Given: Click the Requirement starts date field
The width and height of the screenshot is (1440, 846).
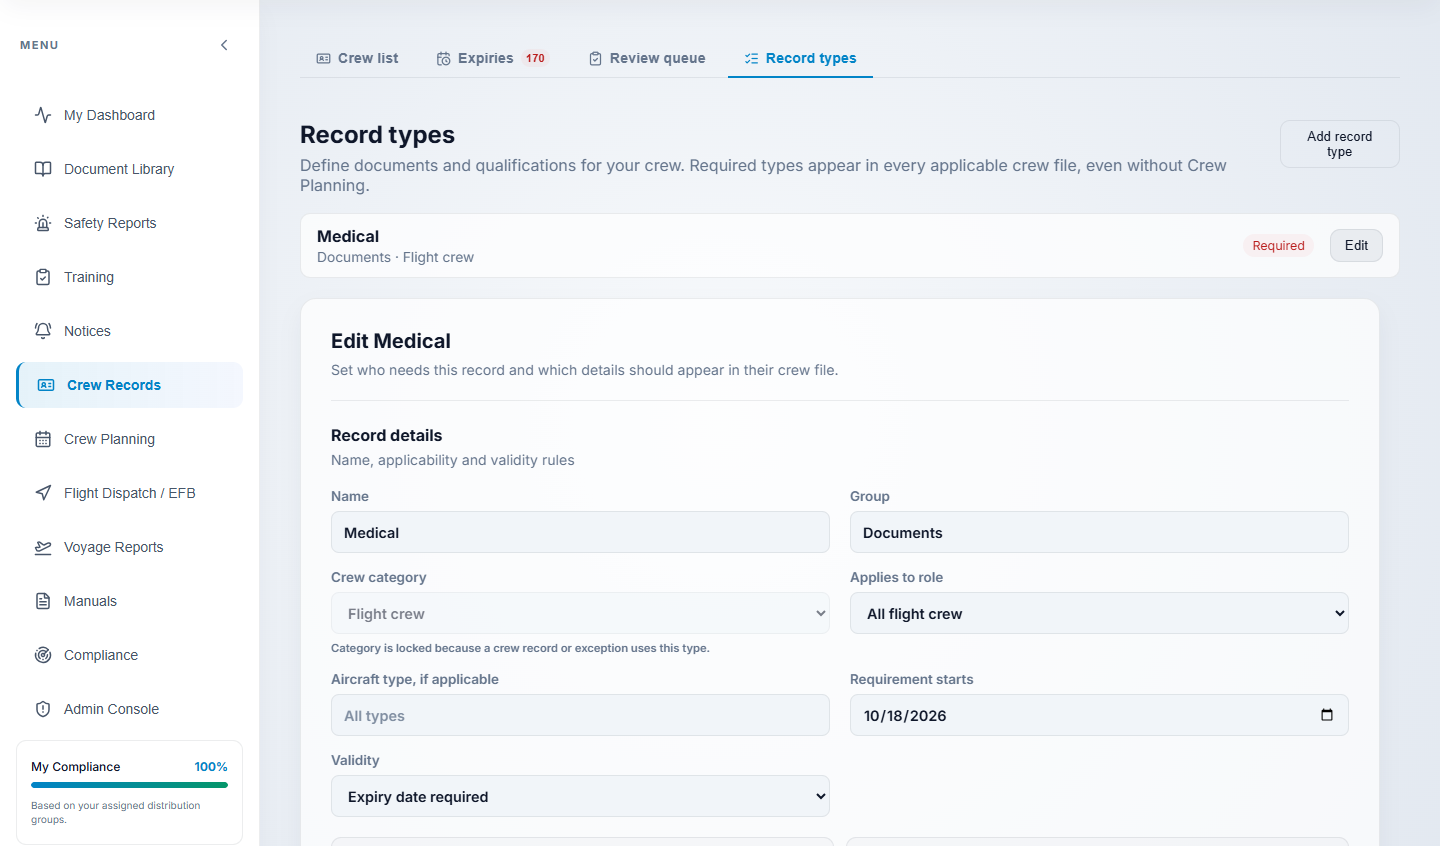Looking at the screenshot, I should 1099,715.
